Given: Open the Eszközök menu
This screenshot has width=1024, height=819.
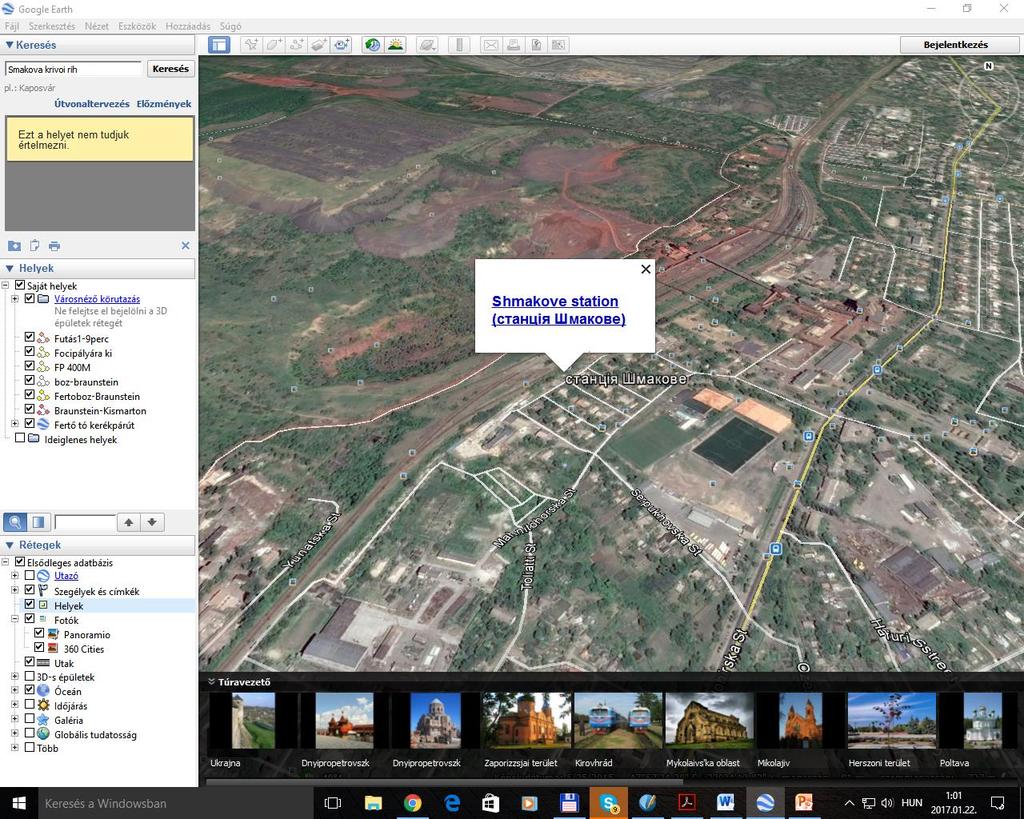Looking at the screenshot, I should (137, 26).
